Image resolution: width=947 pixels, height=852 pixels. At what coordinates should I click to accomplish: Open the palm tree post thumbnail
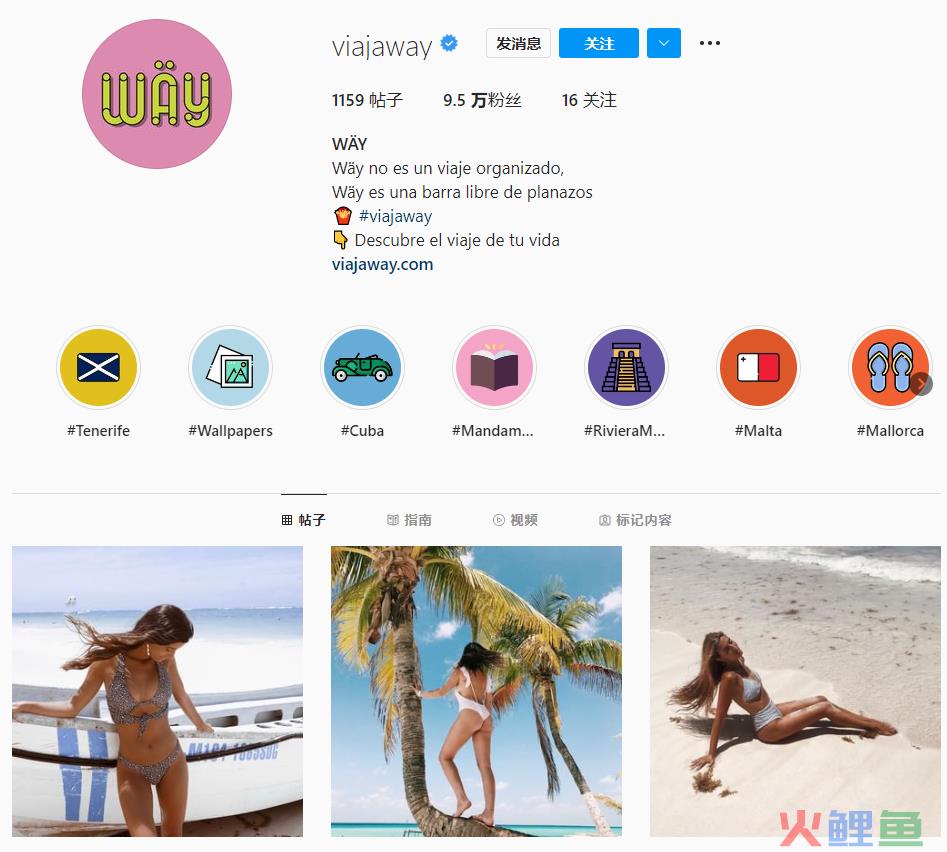point(477,691)
